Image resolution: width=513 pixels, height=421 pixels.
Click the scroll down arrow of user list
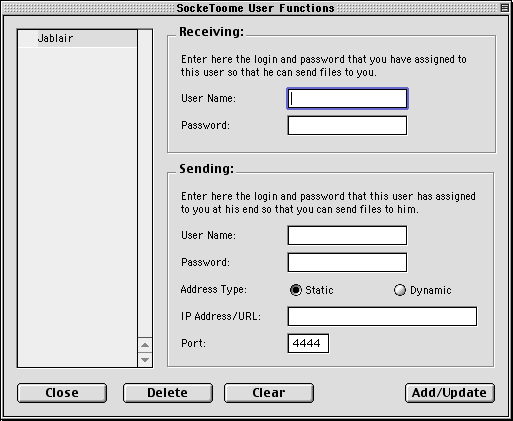145,360
